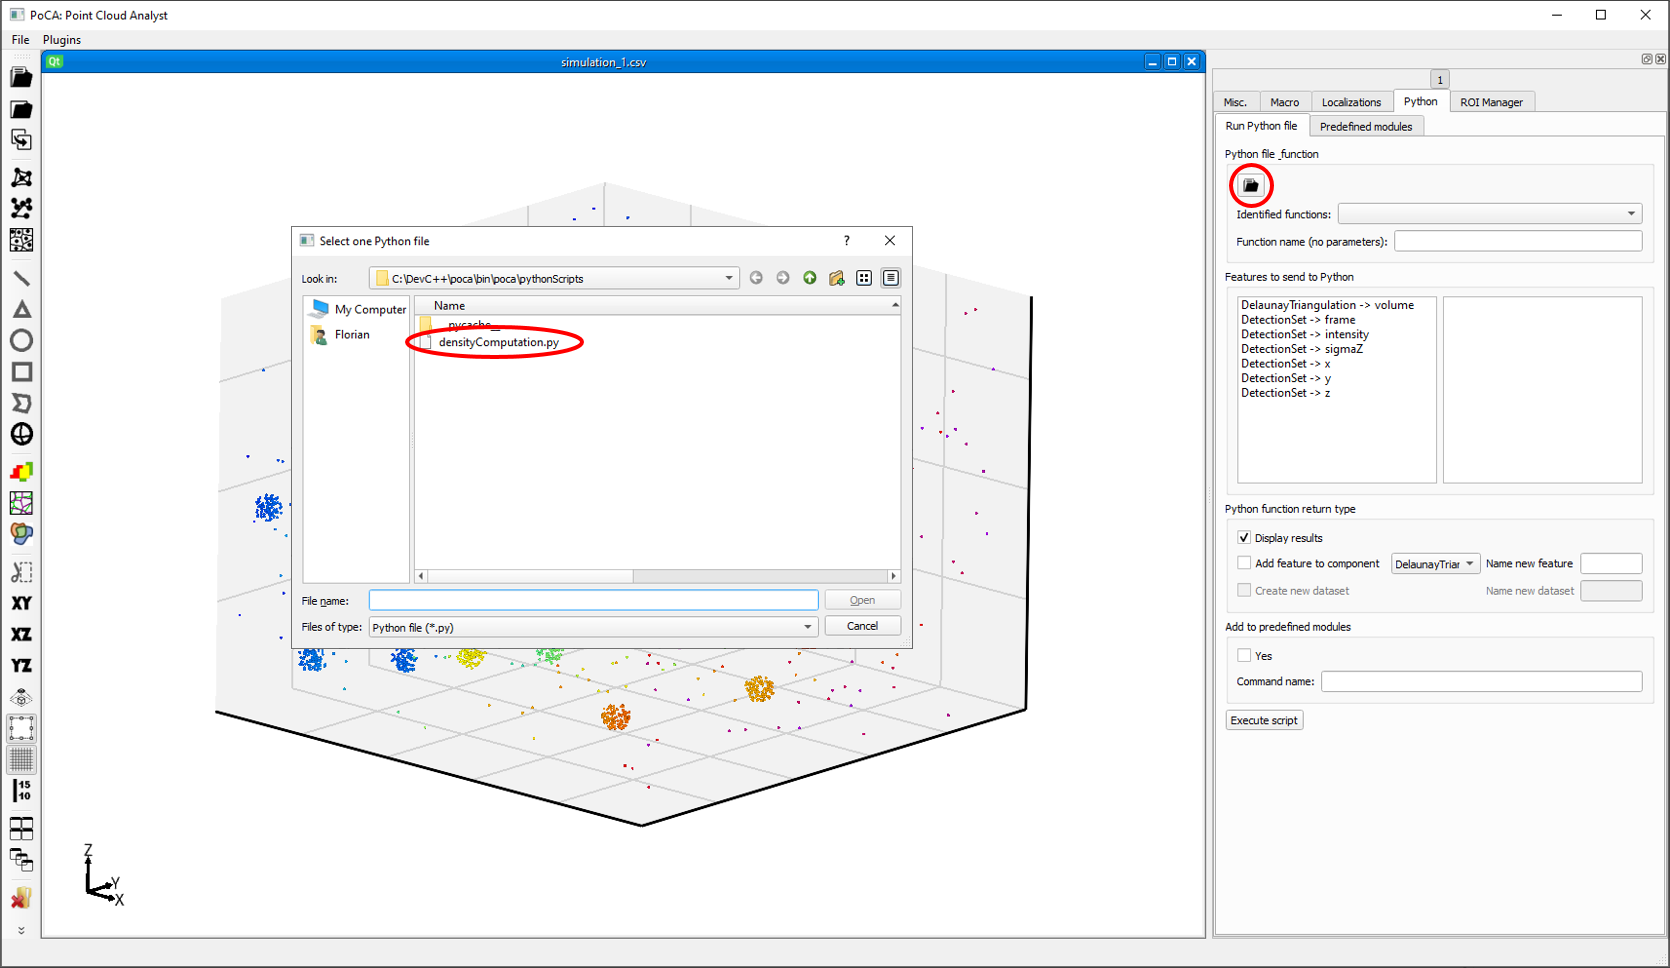Click the XY plane view icon
The height and width of the screenshot is (968, 1670).
[x=21, y=603]
